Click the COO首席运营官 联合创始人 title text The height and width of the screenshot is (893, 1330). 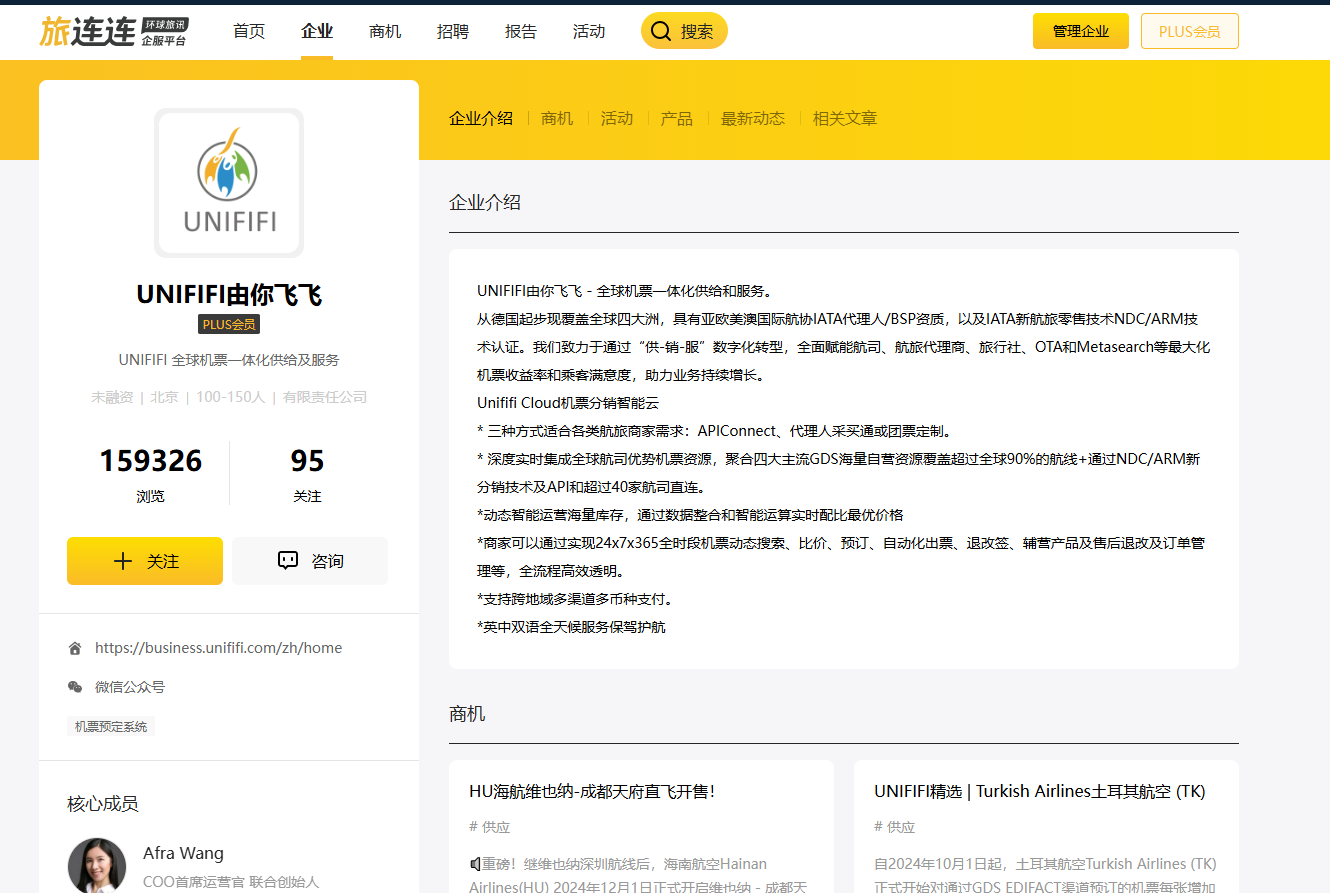click(231, 882)
